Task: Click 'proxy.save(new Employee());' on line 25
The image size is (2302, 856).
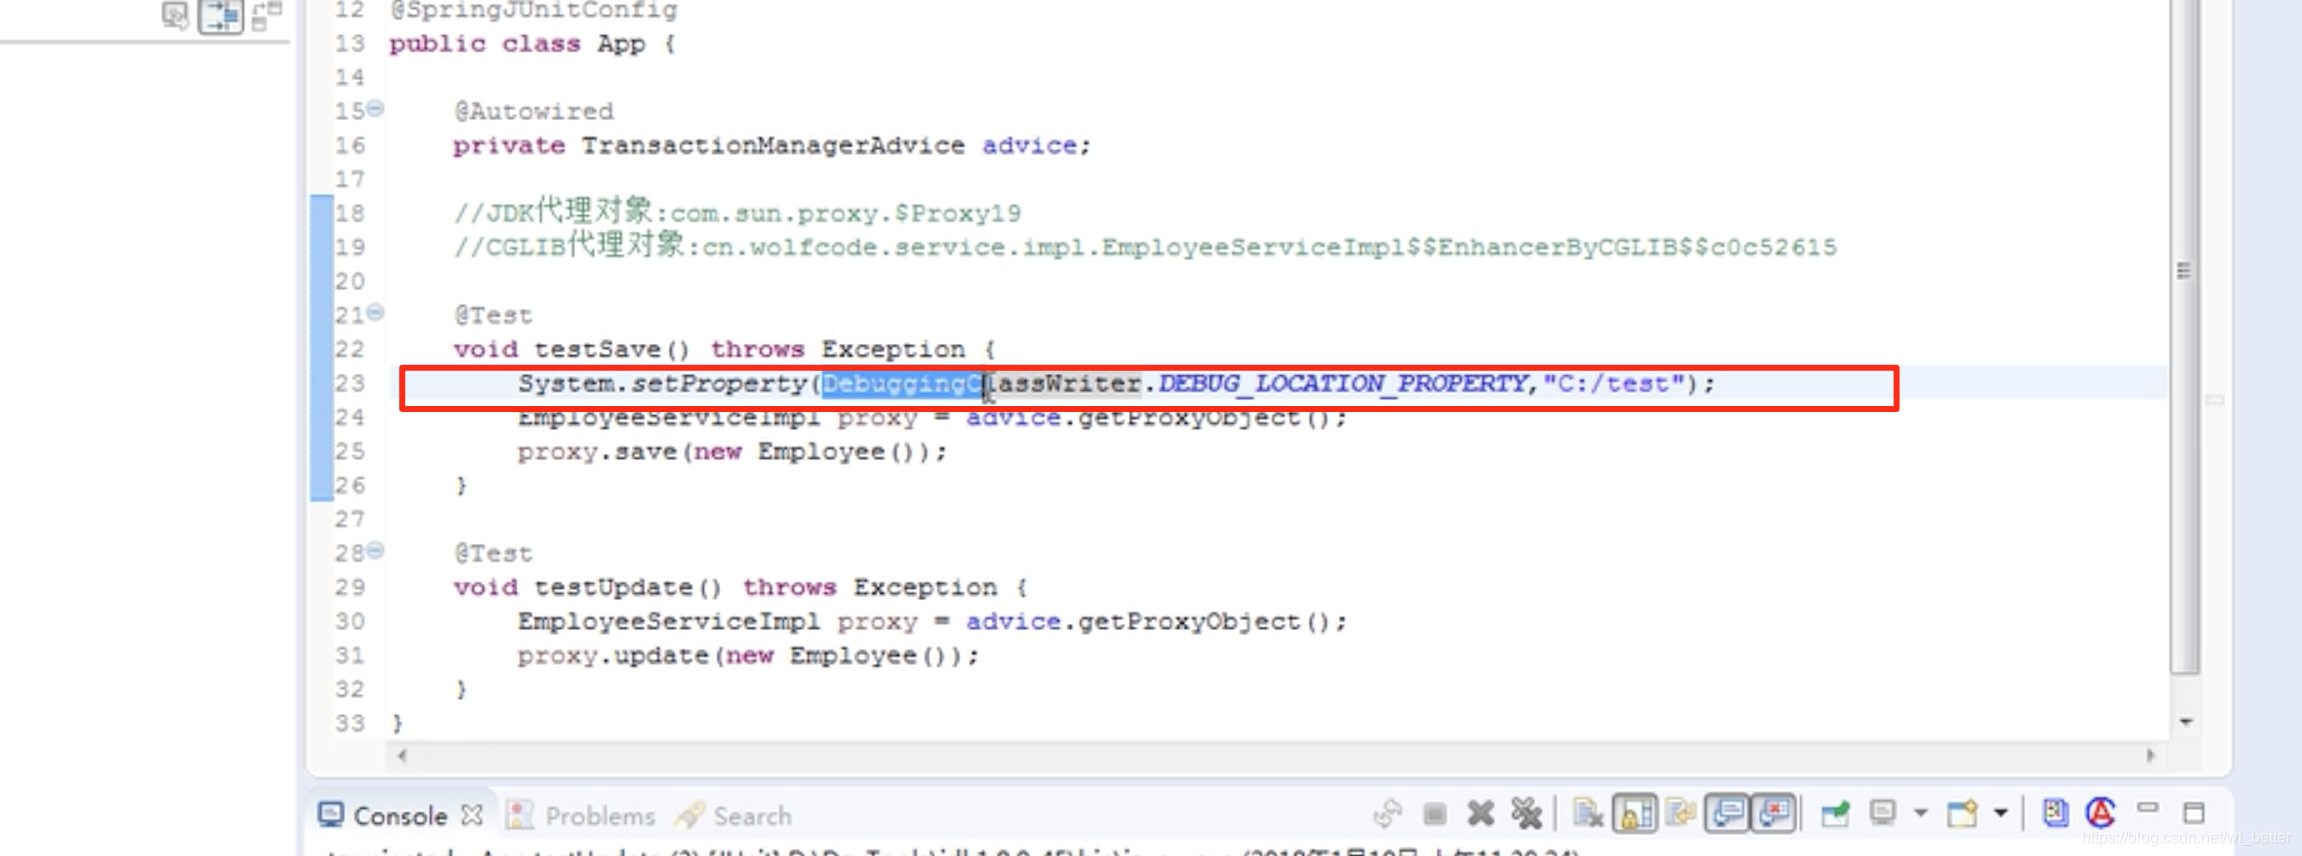Action: [x=732, y=452]
